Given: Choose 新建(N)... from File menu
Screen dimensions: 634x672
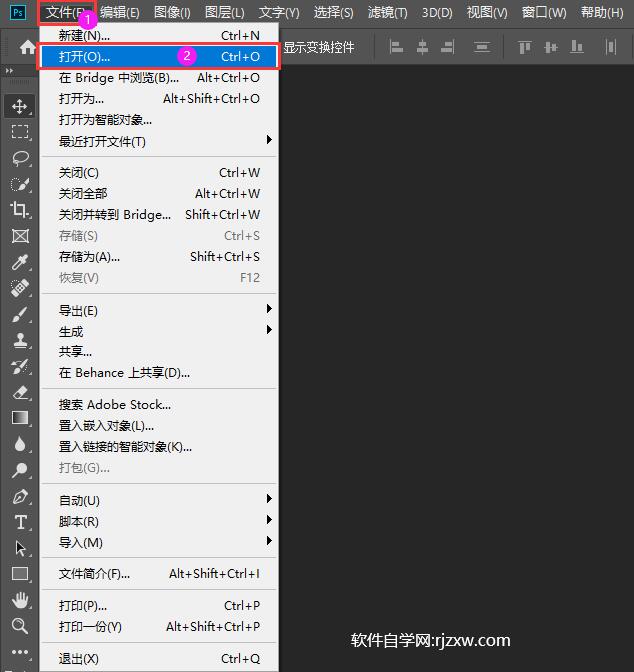Looking at the screenshot, I should point(159,36).
